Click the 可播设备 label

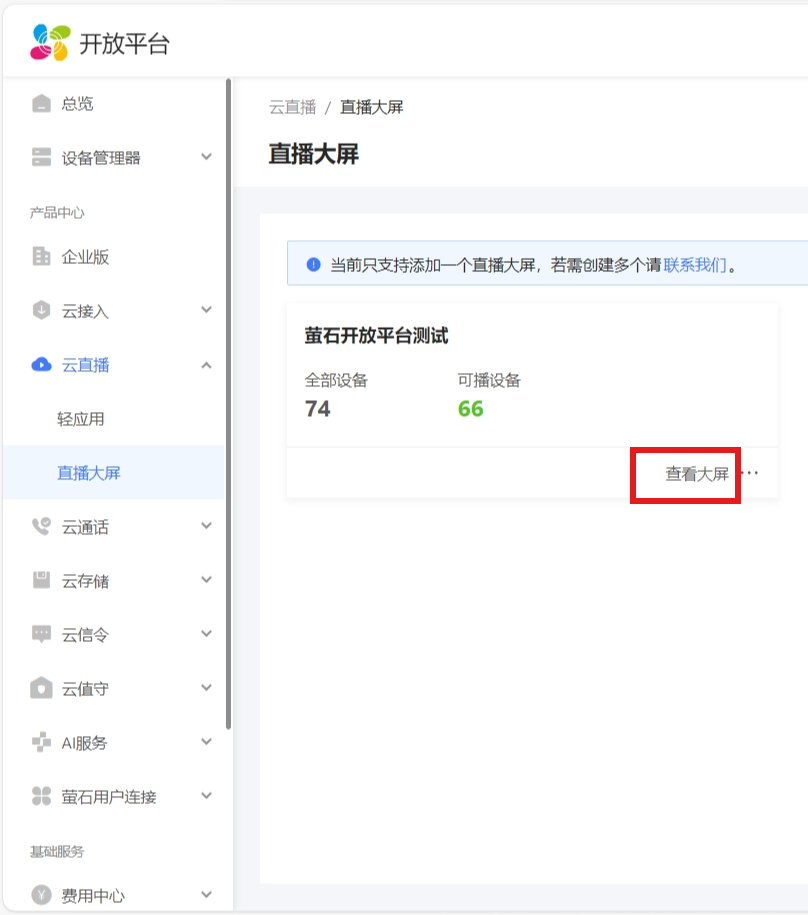pyautogui.click(x=489, y=380)
